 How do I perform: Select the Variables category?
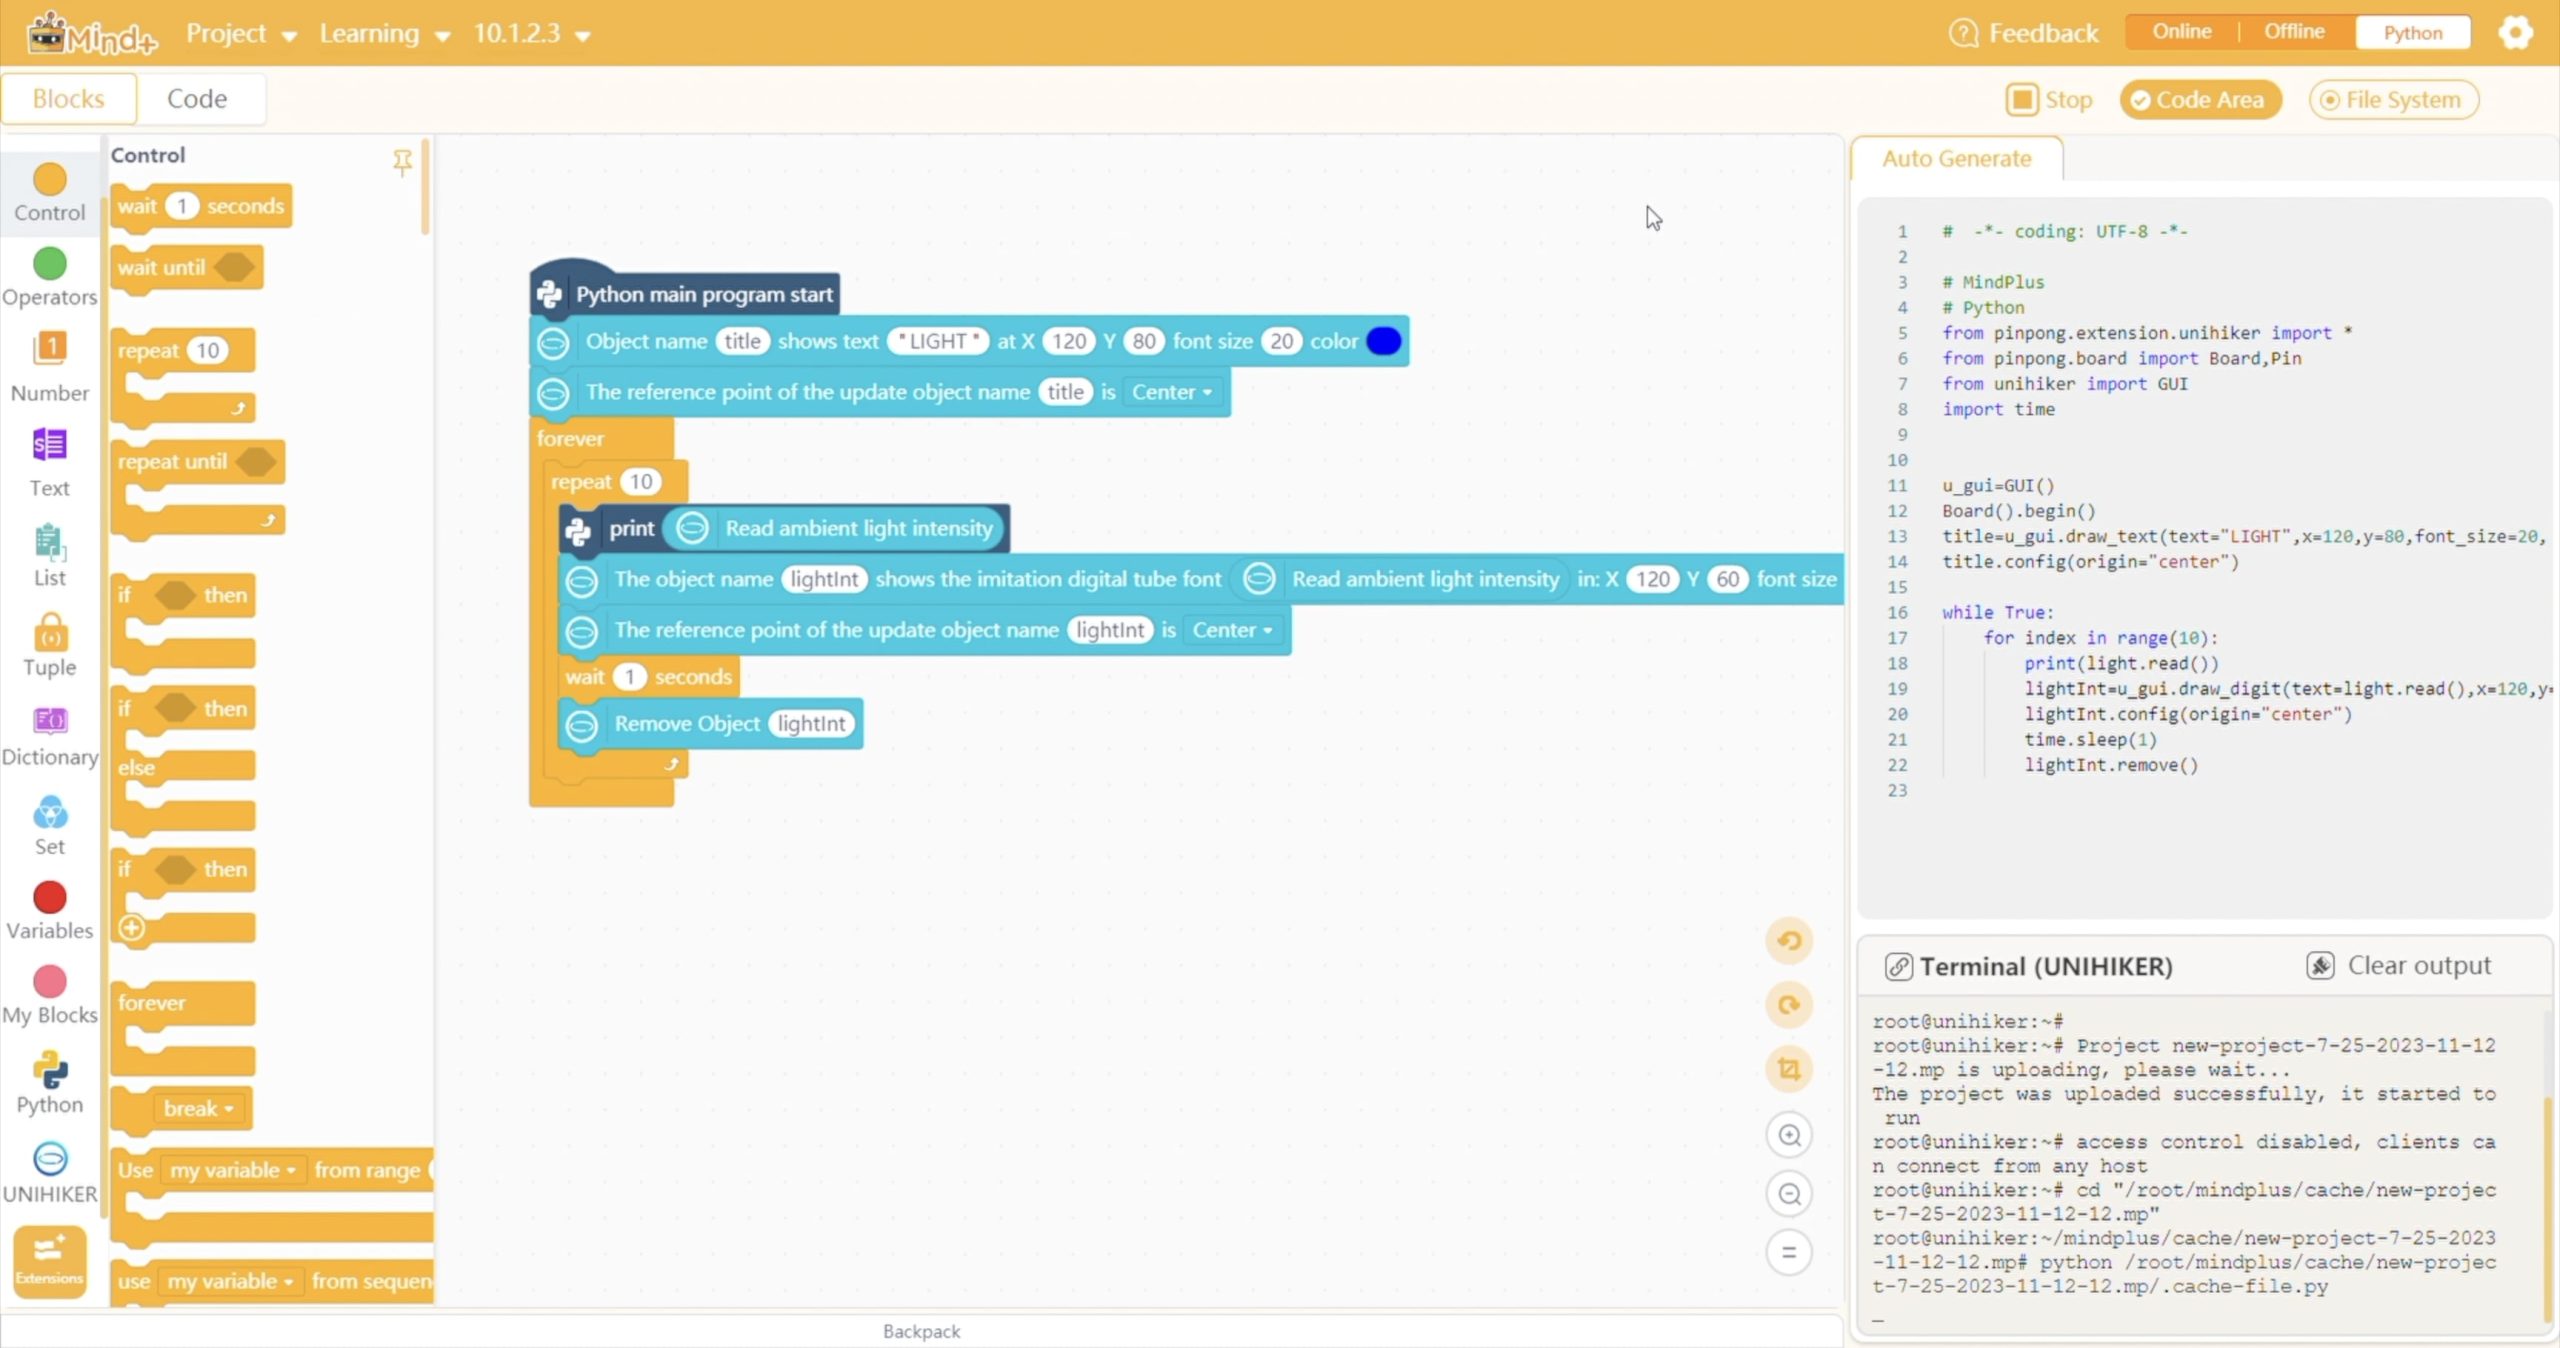pyautogui.click(x=49, y=909)
